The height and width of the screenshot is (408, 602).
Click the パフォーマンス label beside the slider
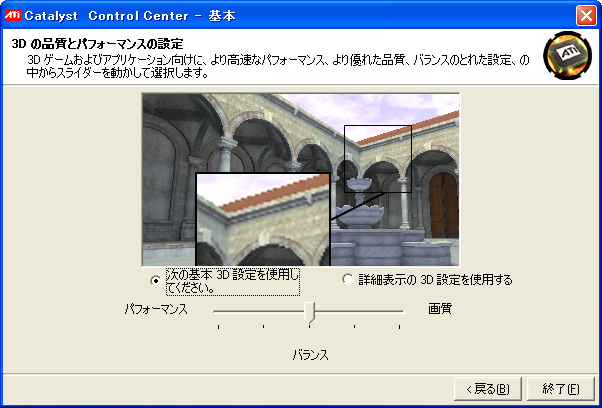[157, 309]
